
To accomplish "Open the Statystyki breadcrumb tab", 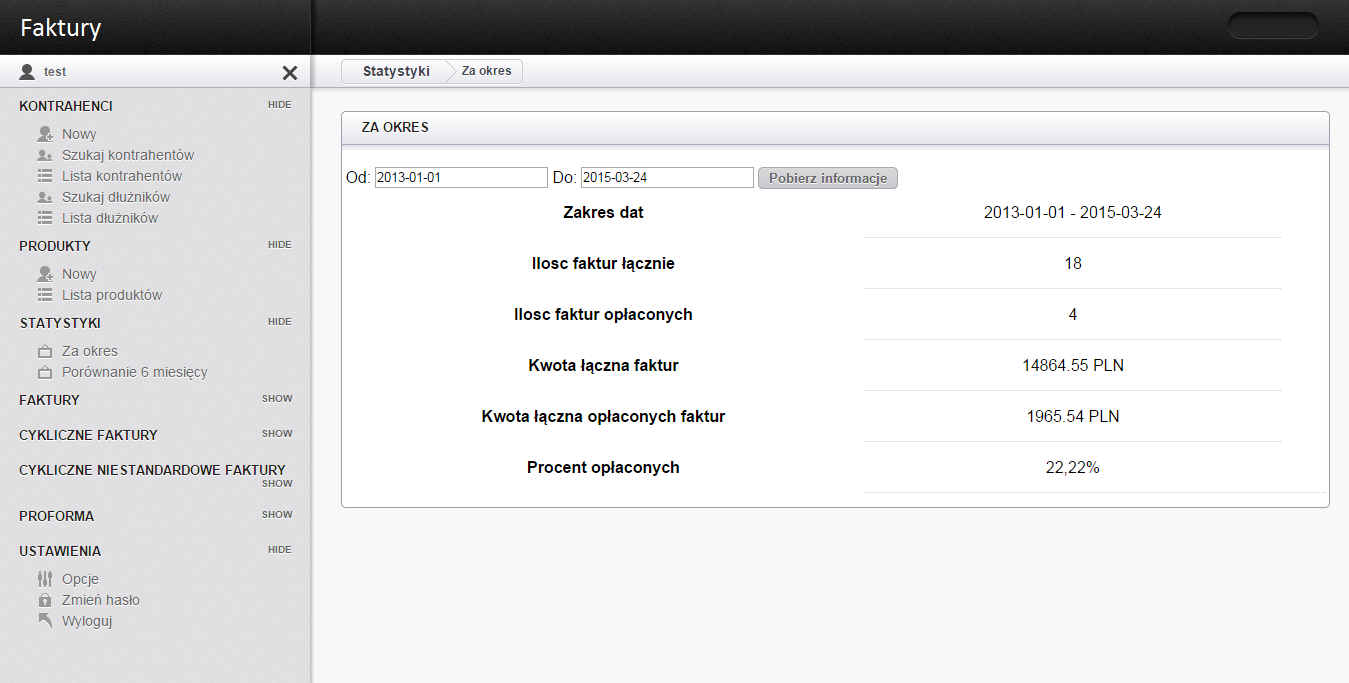I will coord(396,72).
